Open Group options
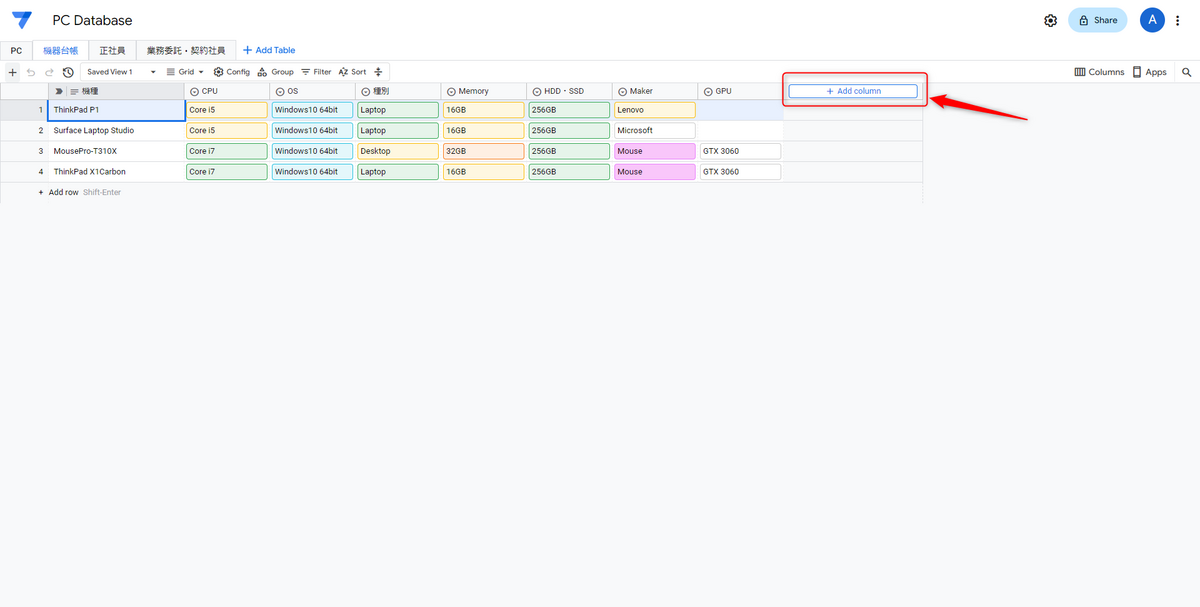 275,72
